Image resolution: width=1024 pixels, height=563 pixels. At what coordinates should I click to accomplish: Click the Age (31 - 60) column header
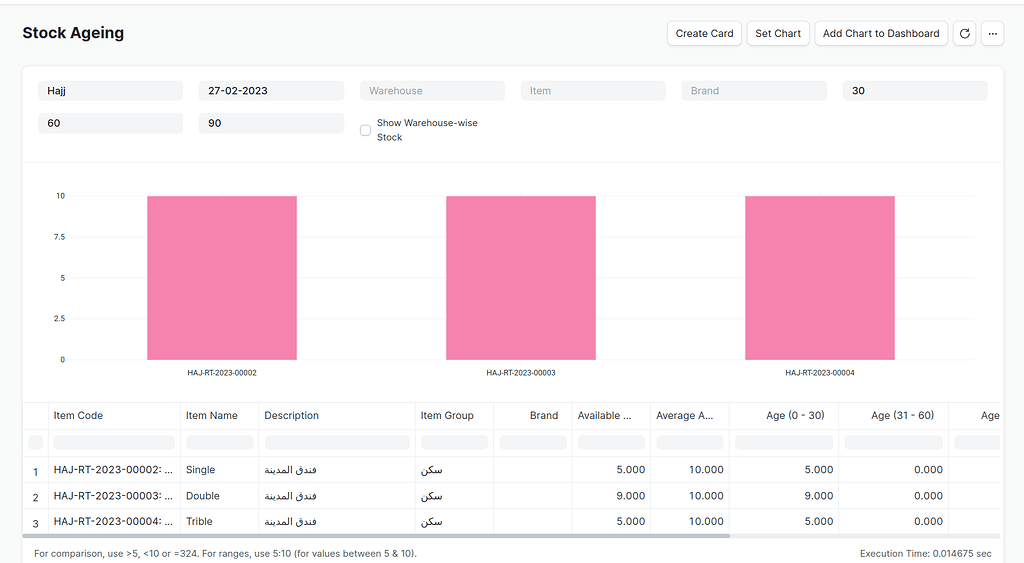click(x=893, y=415)
